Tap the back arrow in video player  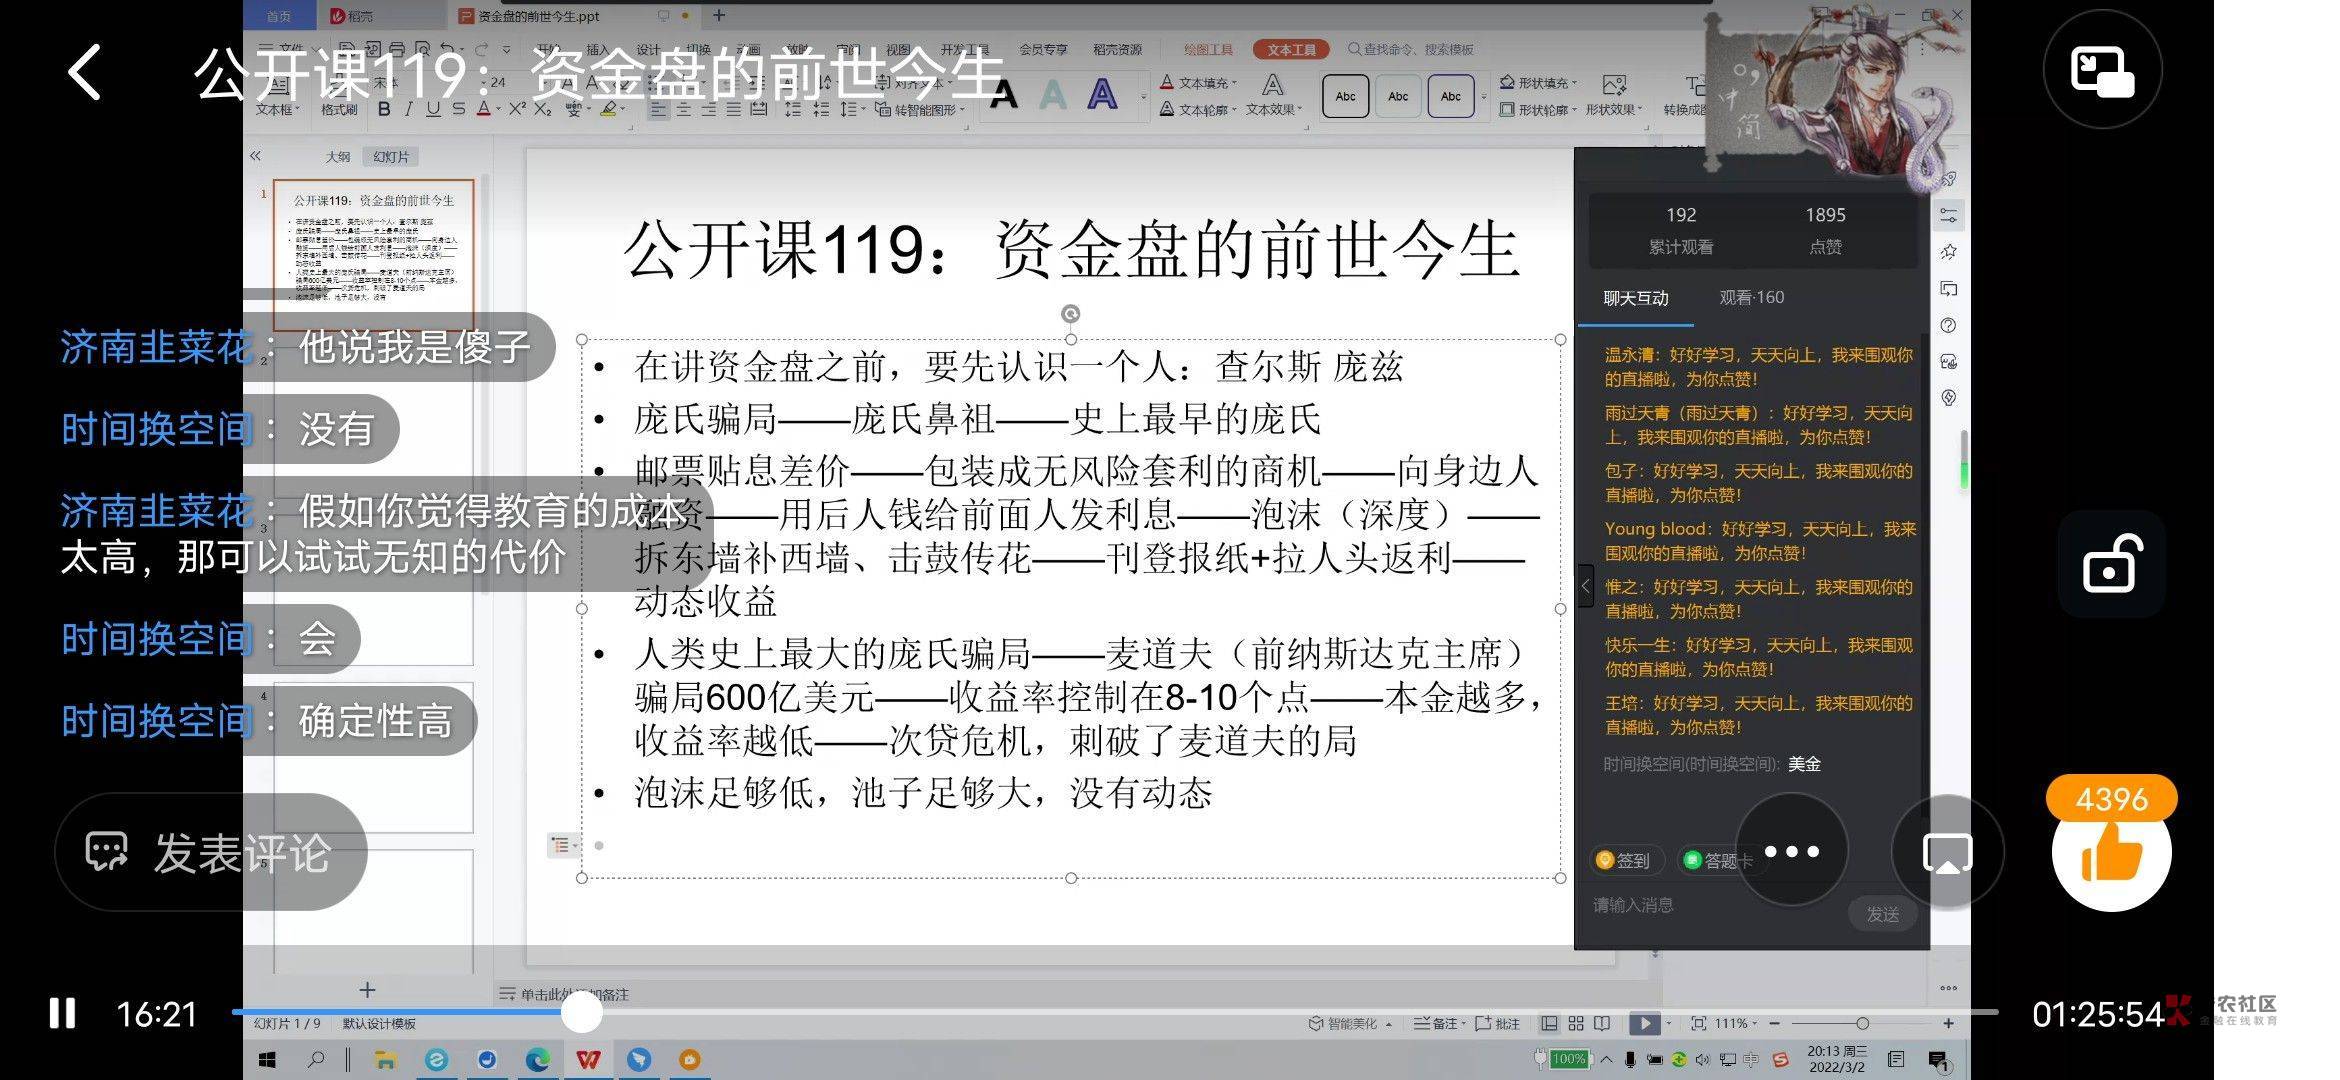(x=84, y=72)
